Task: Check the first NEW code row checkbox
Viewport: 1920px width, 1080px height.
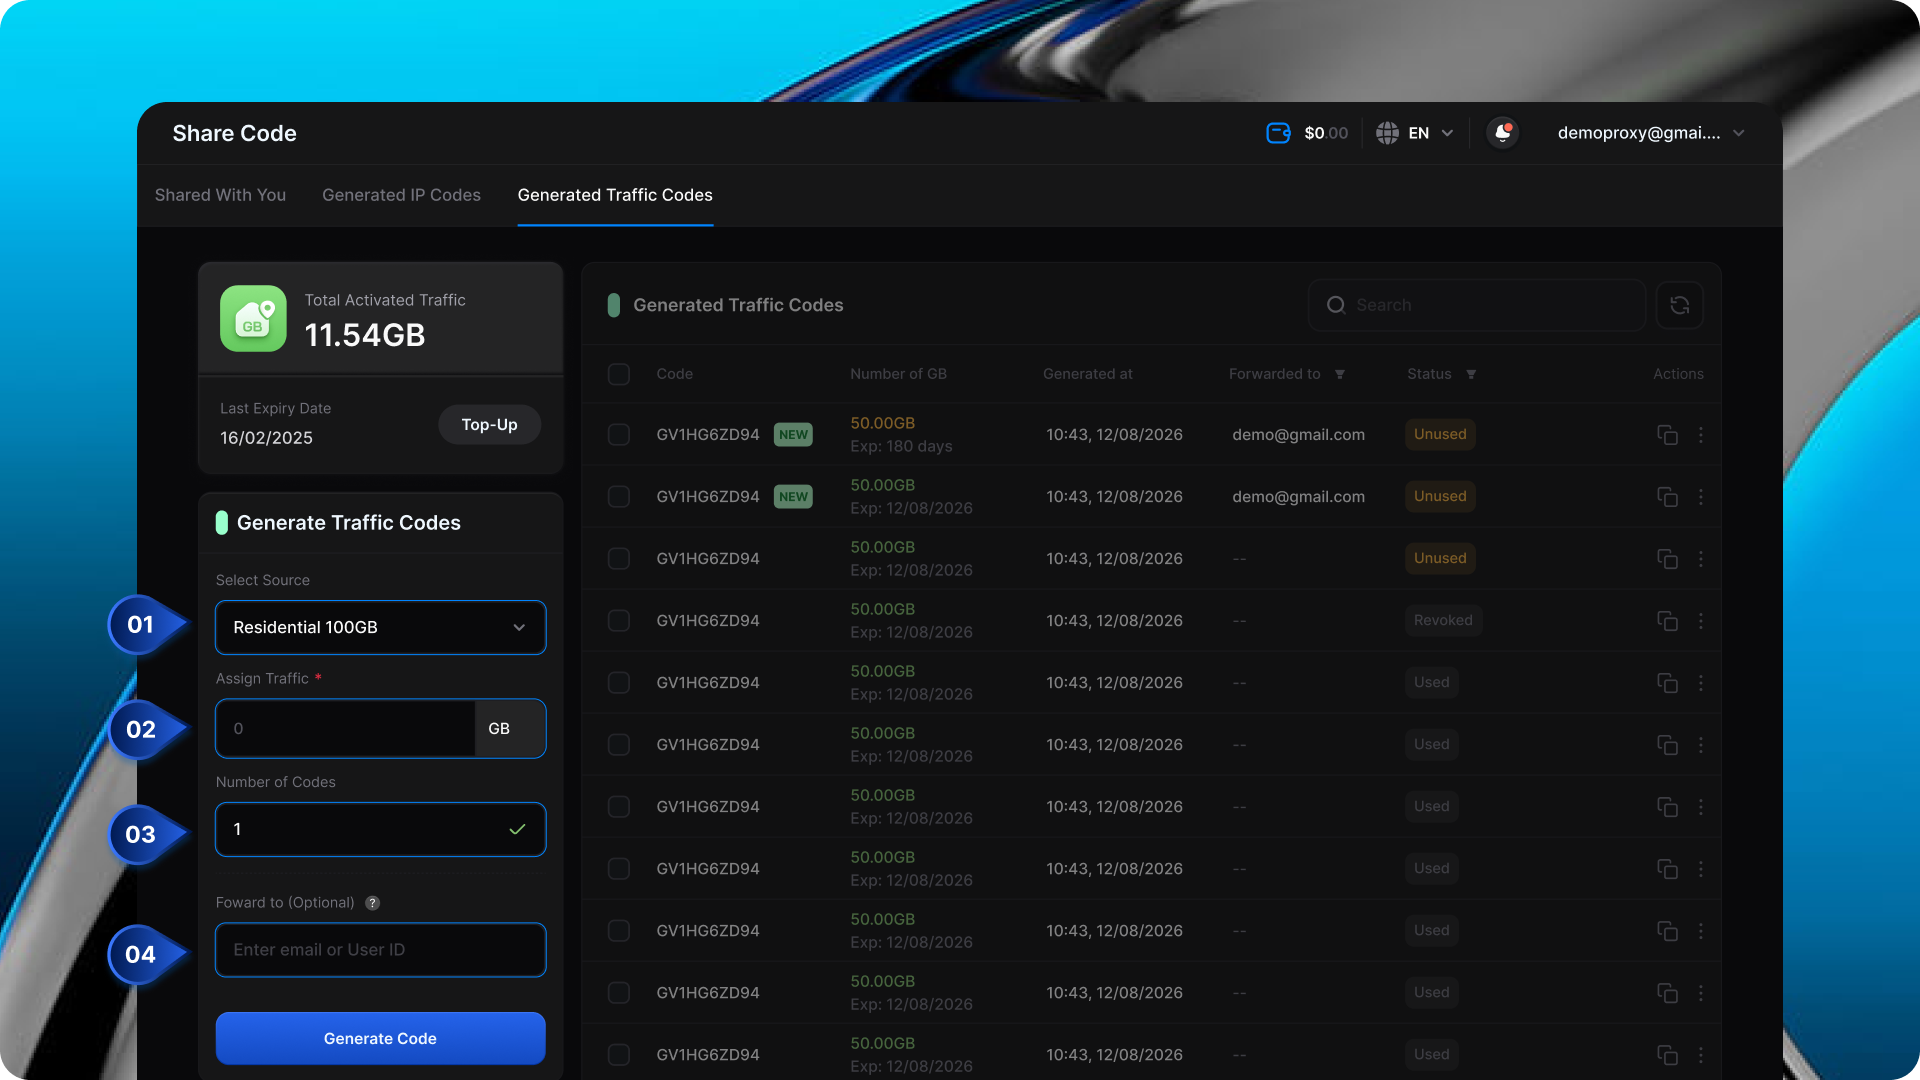Action: 619,435
